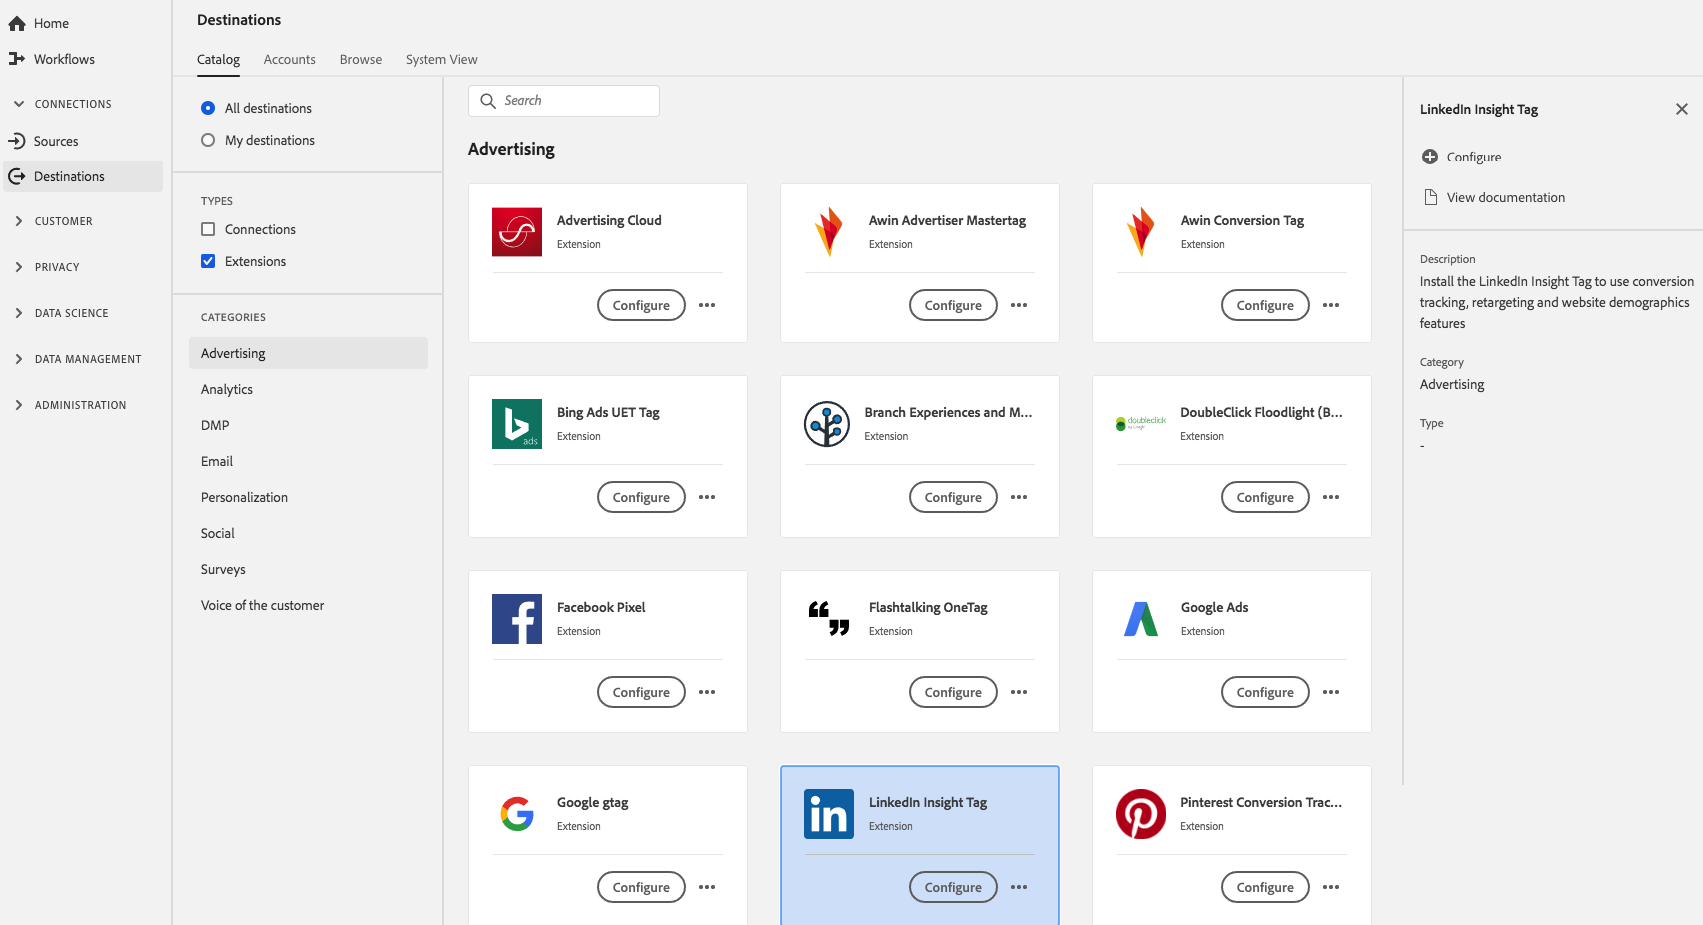Open more options for Google Ads
Image resolution: width=1703 pixels, height=925 pixels.
1331,692
